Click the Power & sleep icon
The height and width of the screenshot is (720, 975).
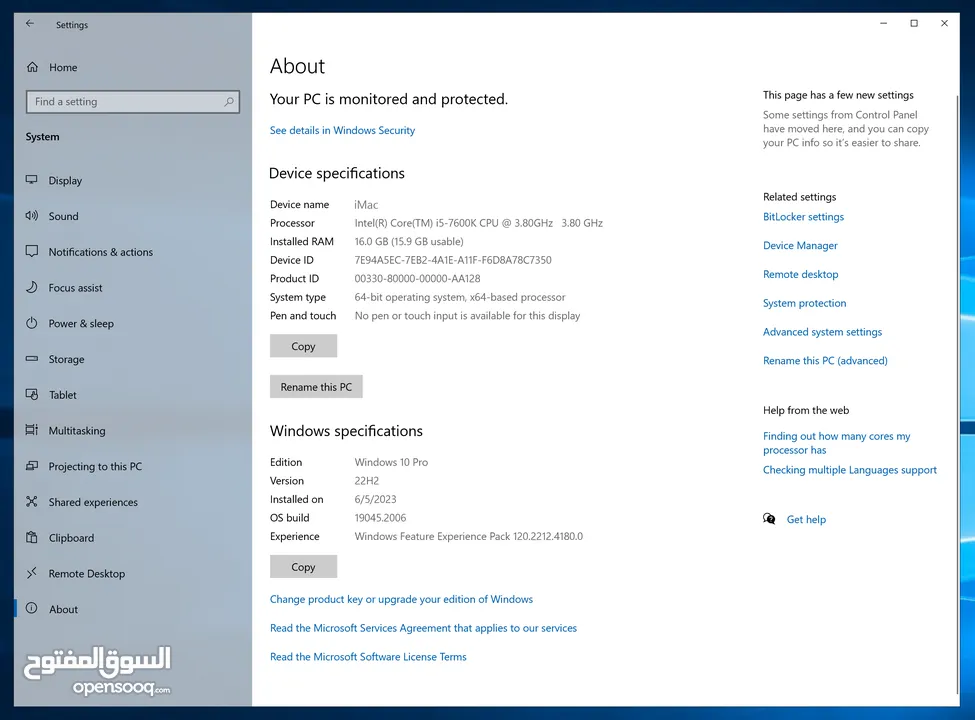[32, 323]
